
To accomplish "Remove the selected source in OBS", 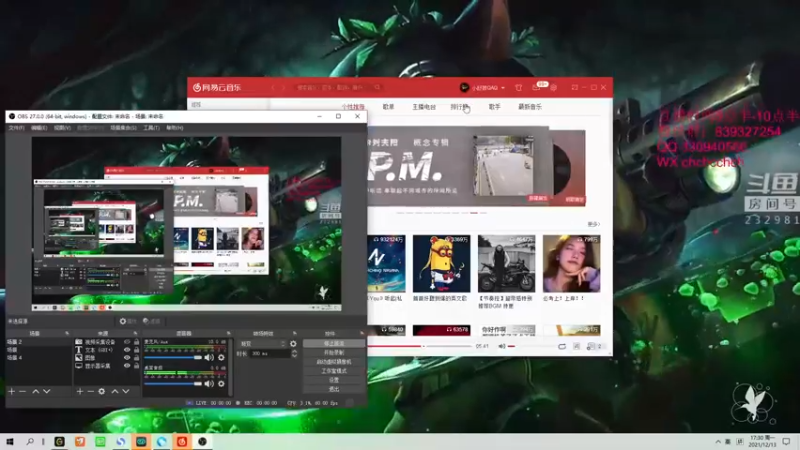I will (x=90, y=391).
